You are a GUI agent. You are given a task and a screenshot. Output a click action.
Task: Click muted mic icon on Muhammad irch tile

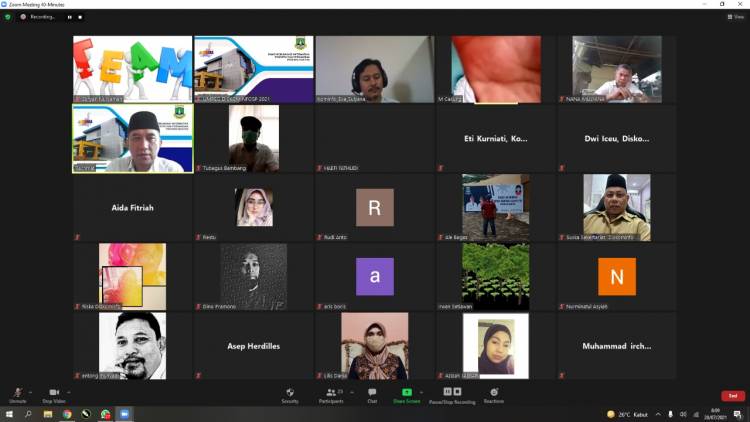(562, 376)
